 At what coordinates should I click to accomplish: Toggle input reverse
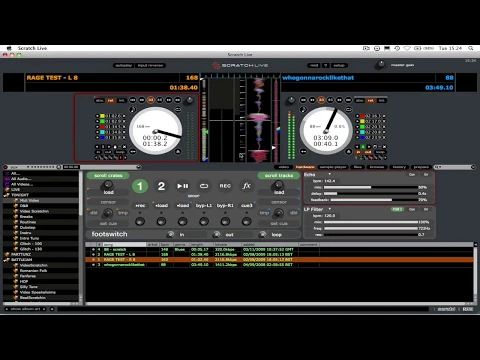point(150,65)
